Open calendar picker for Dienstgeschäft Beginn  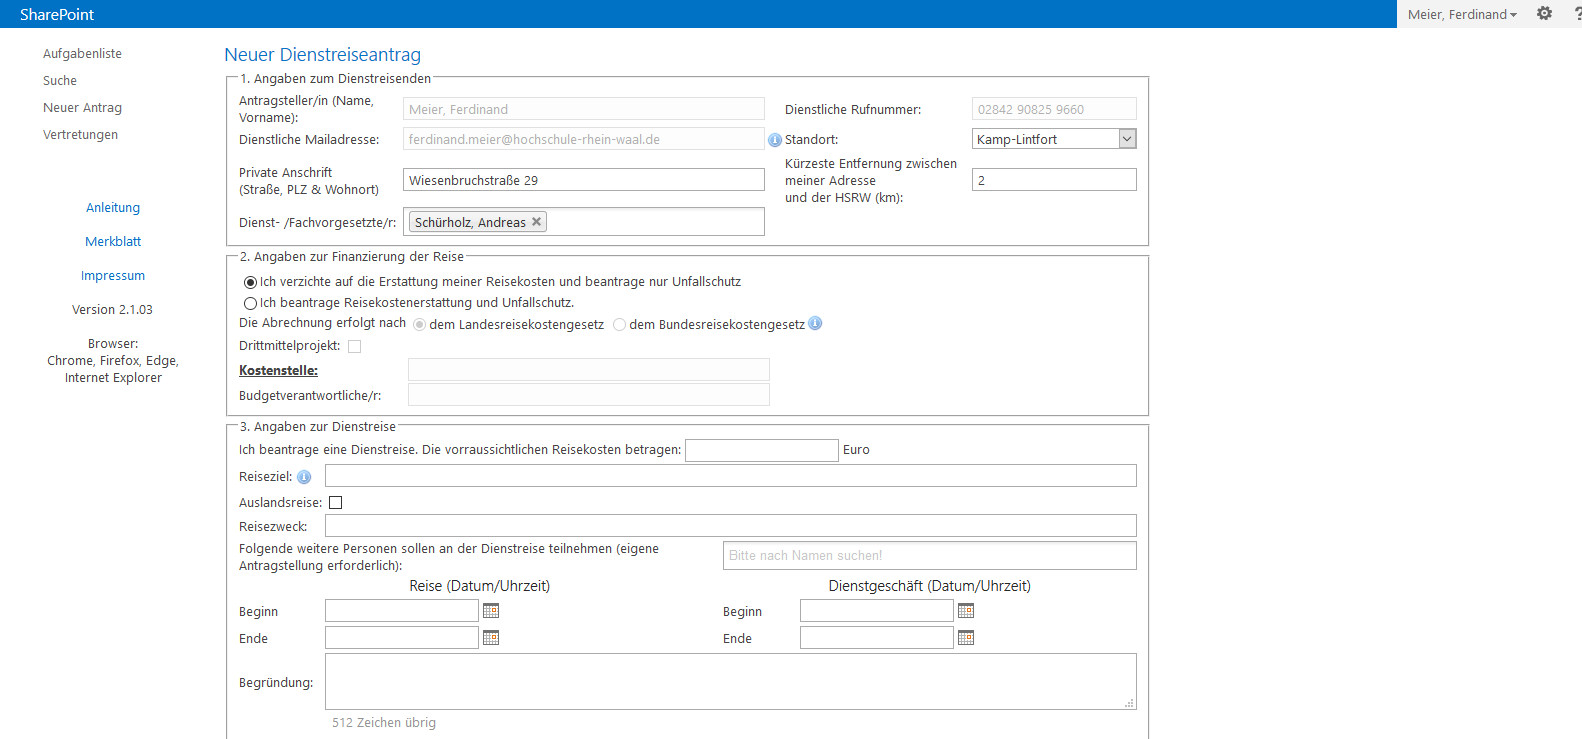[x=966, y=611]
